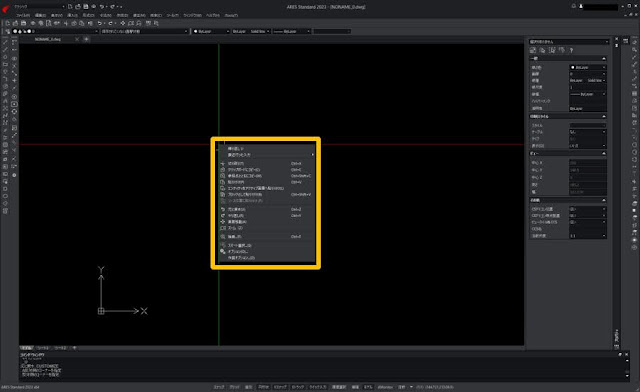The height and width of the screenshot is (392, 640).
Task: Click Cut scissors icon in context menu
Action: pyautogui.click(x=222, y=163)
